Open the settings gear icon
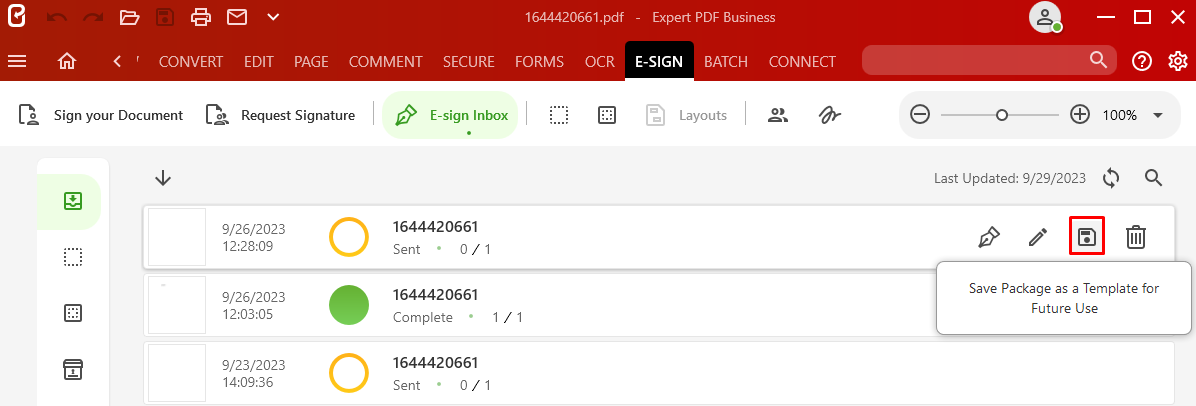 pyautogui.click(x=1178, y=61)
